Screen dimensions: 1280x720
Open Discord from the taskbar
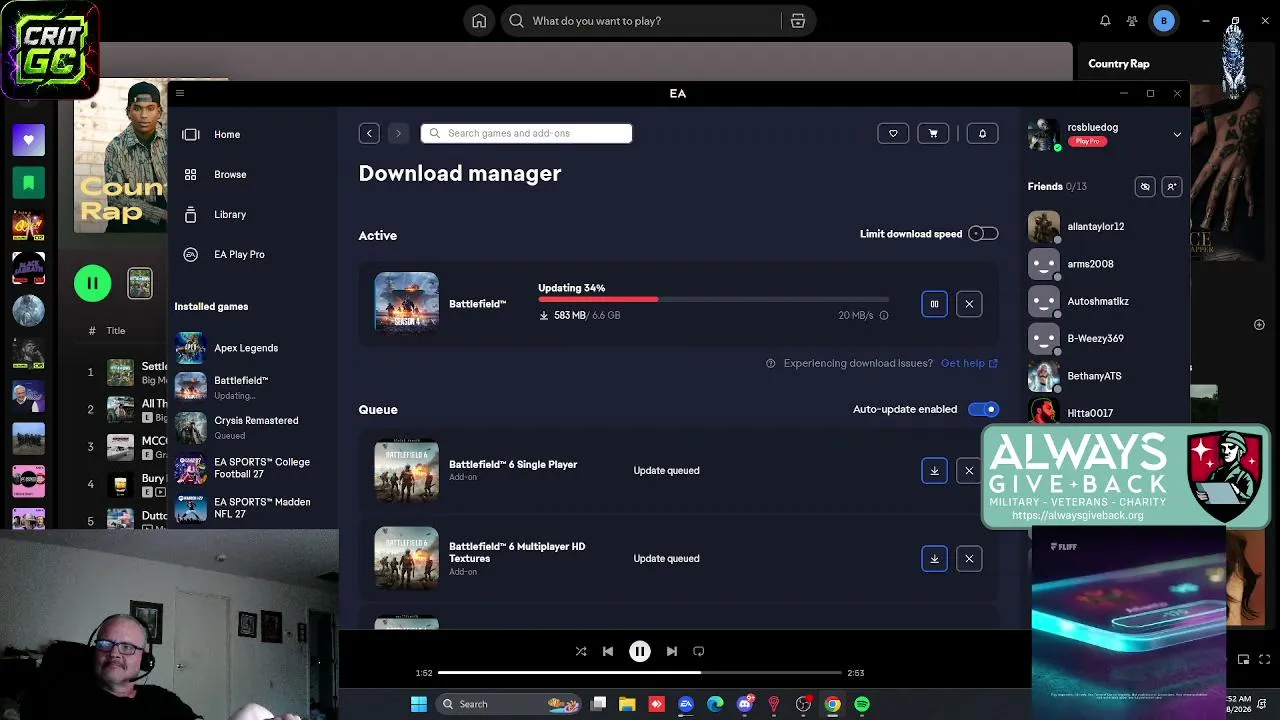click(745, 704)
